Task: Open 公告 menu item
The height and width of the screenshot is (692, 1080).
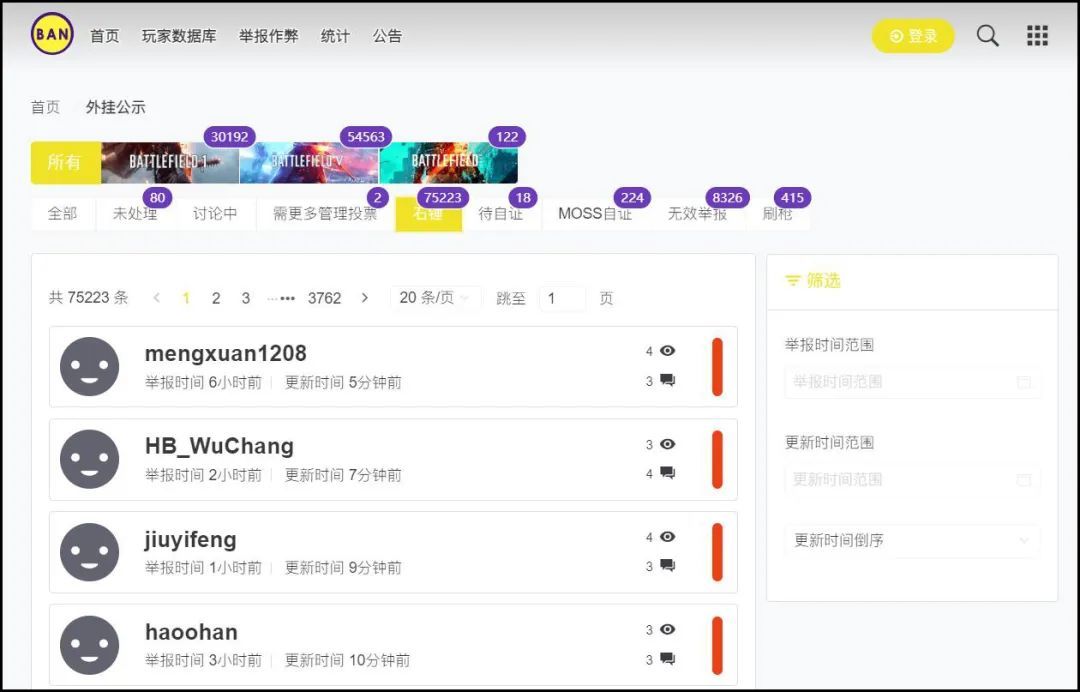Action: [x=387, y=36]
